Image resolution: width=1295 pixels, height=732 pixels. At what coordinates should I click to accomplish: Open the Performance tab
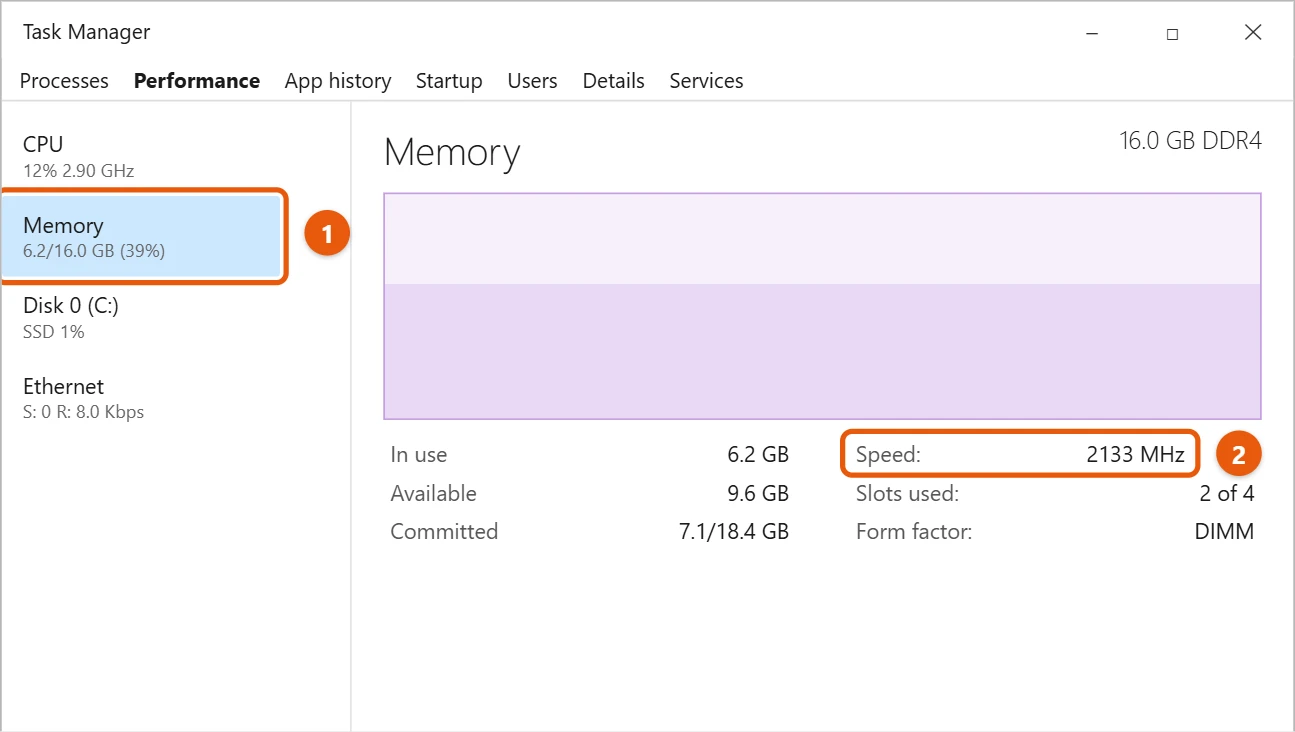pyautogui.click(x=197, y=81)
